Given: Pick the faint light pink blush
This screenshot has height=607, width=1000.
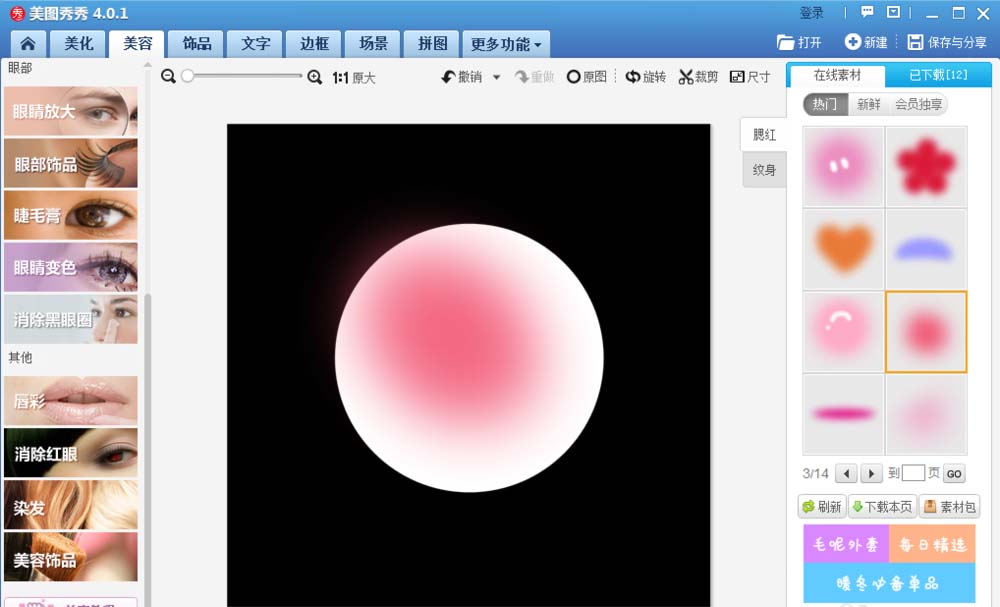Looking at the screenshot, I should click(926, 414).
